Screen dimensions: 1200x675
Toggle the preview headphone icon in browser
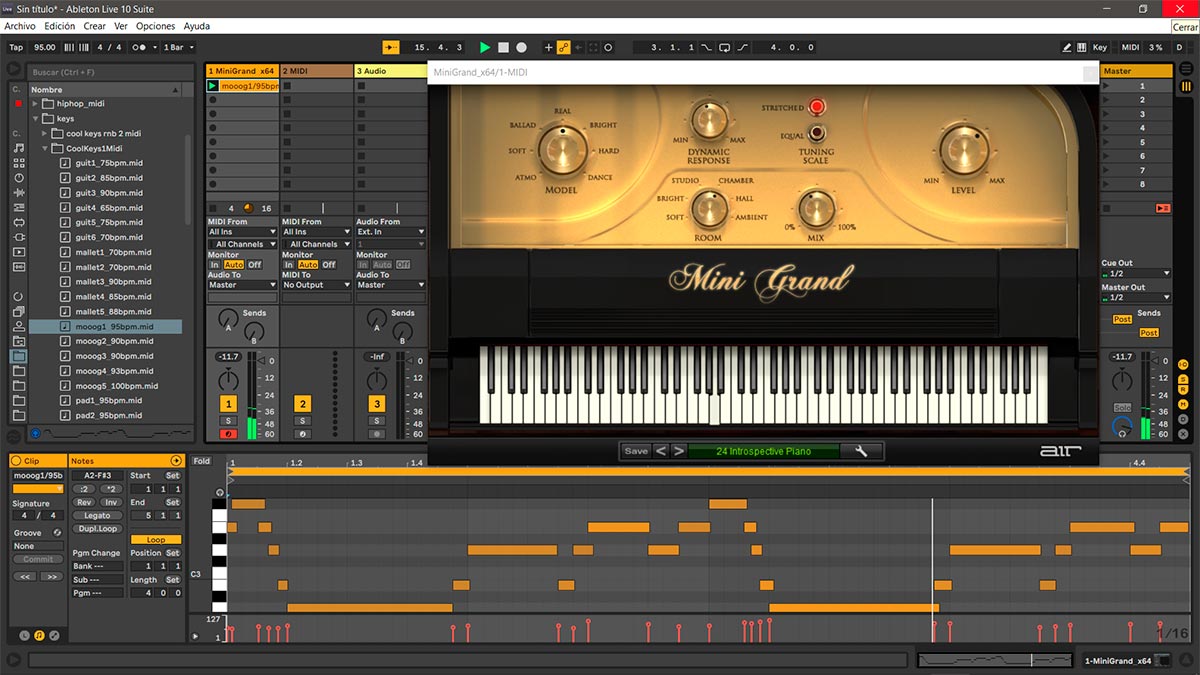coord(35,434)
